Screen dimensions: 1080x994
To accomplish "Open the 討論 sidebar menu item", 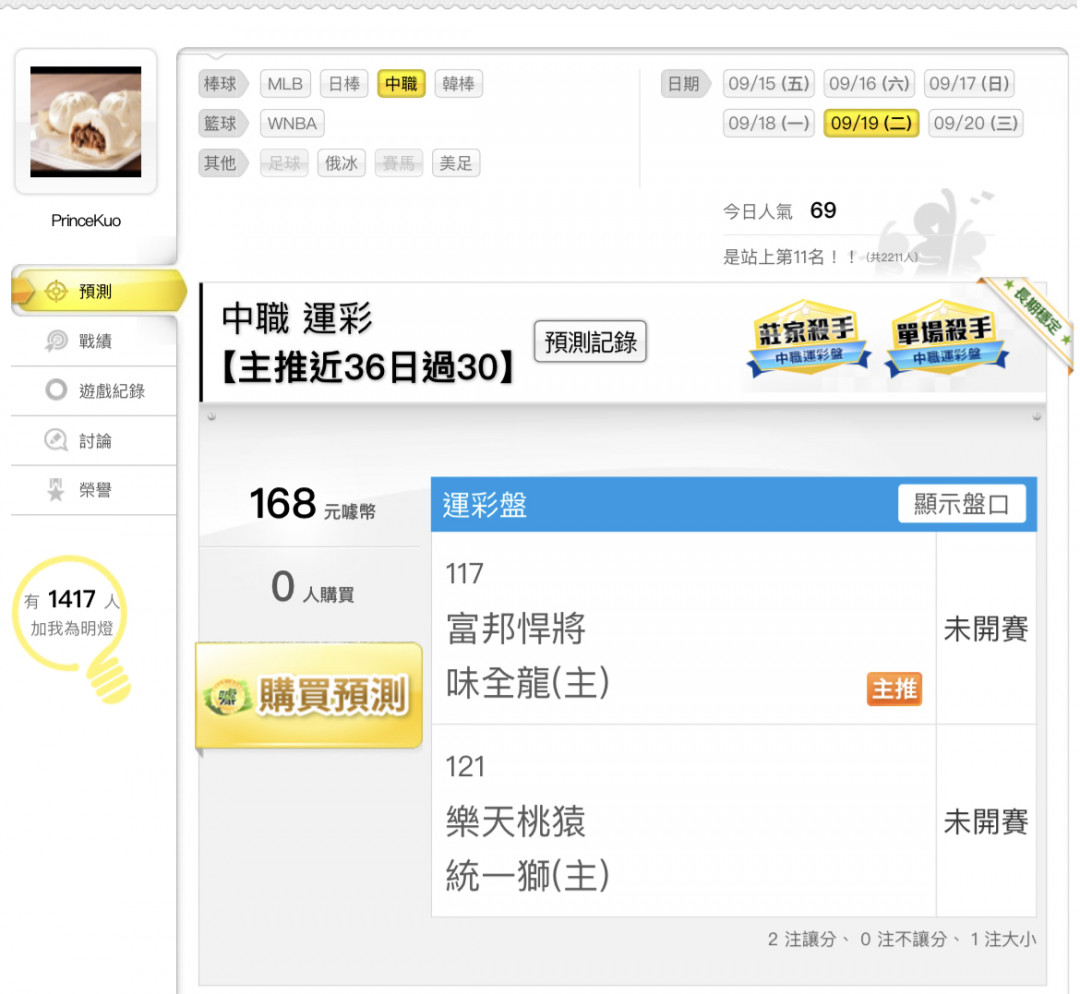I will [94, 440].
